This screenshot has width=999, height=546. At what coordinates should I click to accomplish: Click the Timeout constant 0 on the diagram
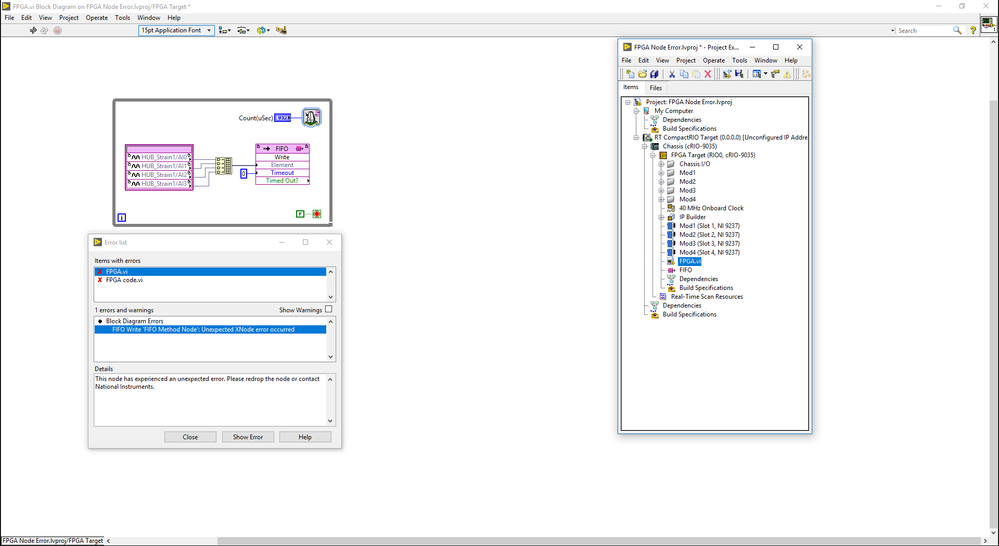tap(243, 173)
